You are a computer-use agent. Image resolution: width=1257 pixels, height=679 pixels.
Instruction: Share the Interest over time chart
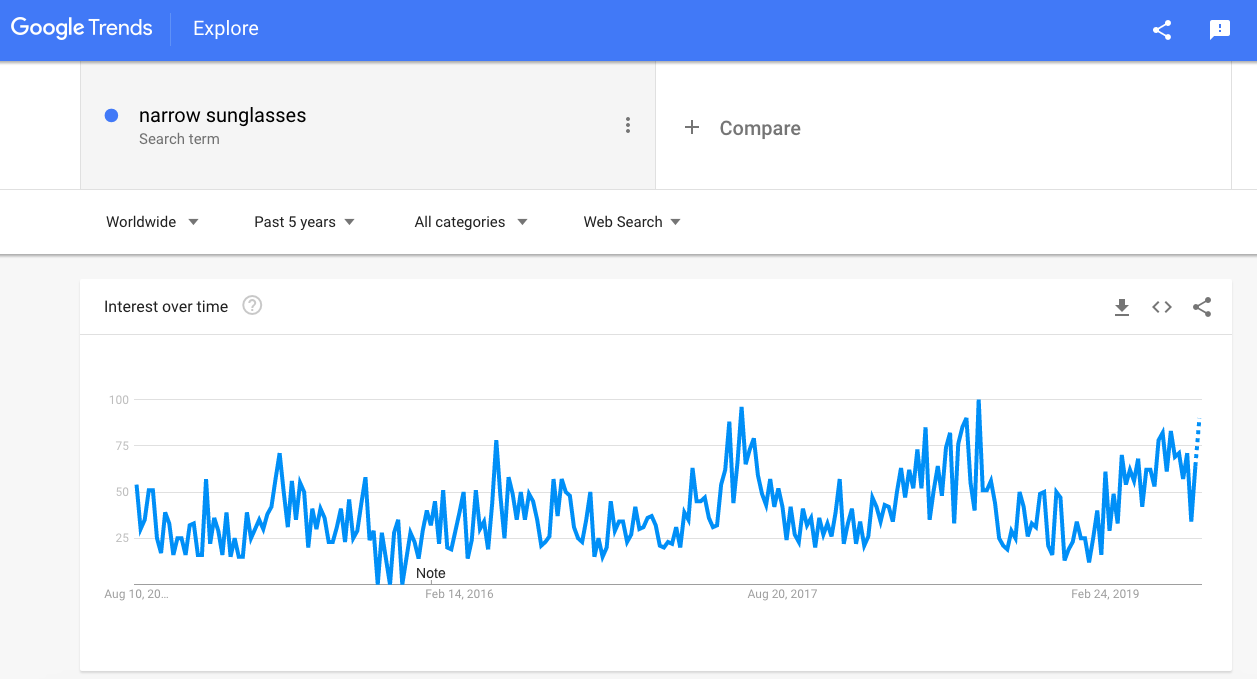coord(1202,307)
